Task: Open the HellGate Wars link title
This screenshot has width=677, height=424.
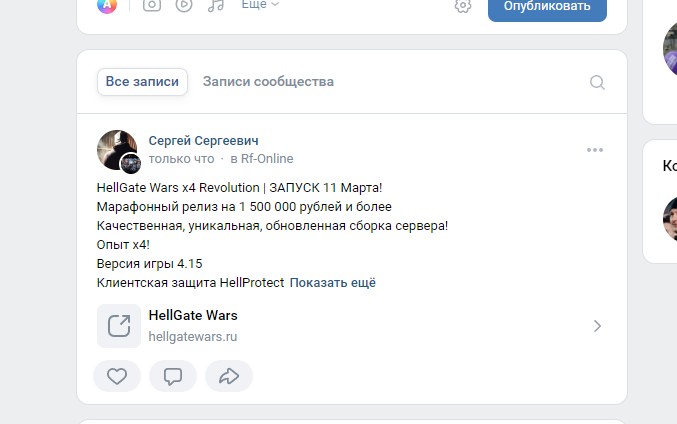Action: 193,316
